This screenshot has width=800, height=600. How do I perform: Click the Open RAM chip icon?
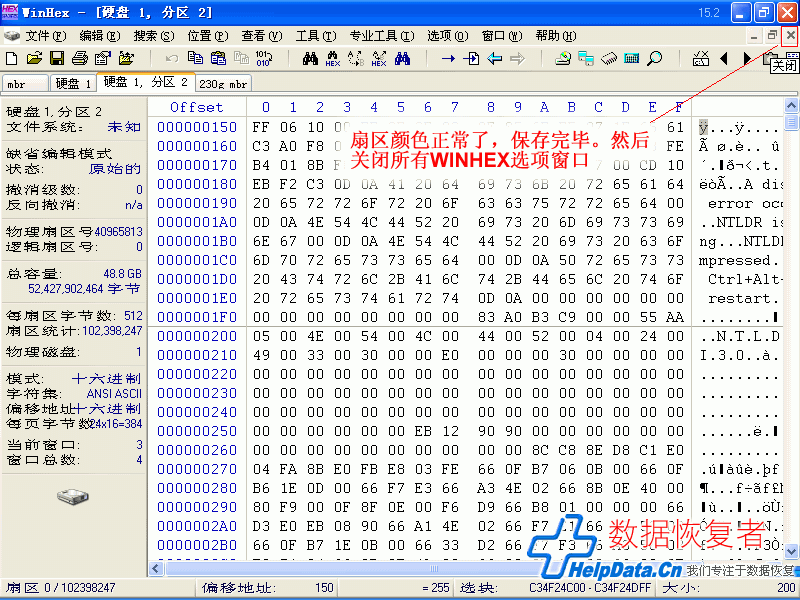609,58
